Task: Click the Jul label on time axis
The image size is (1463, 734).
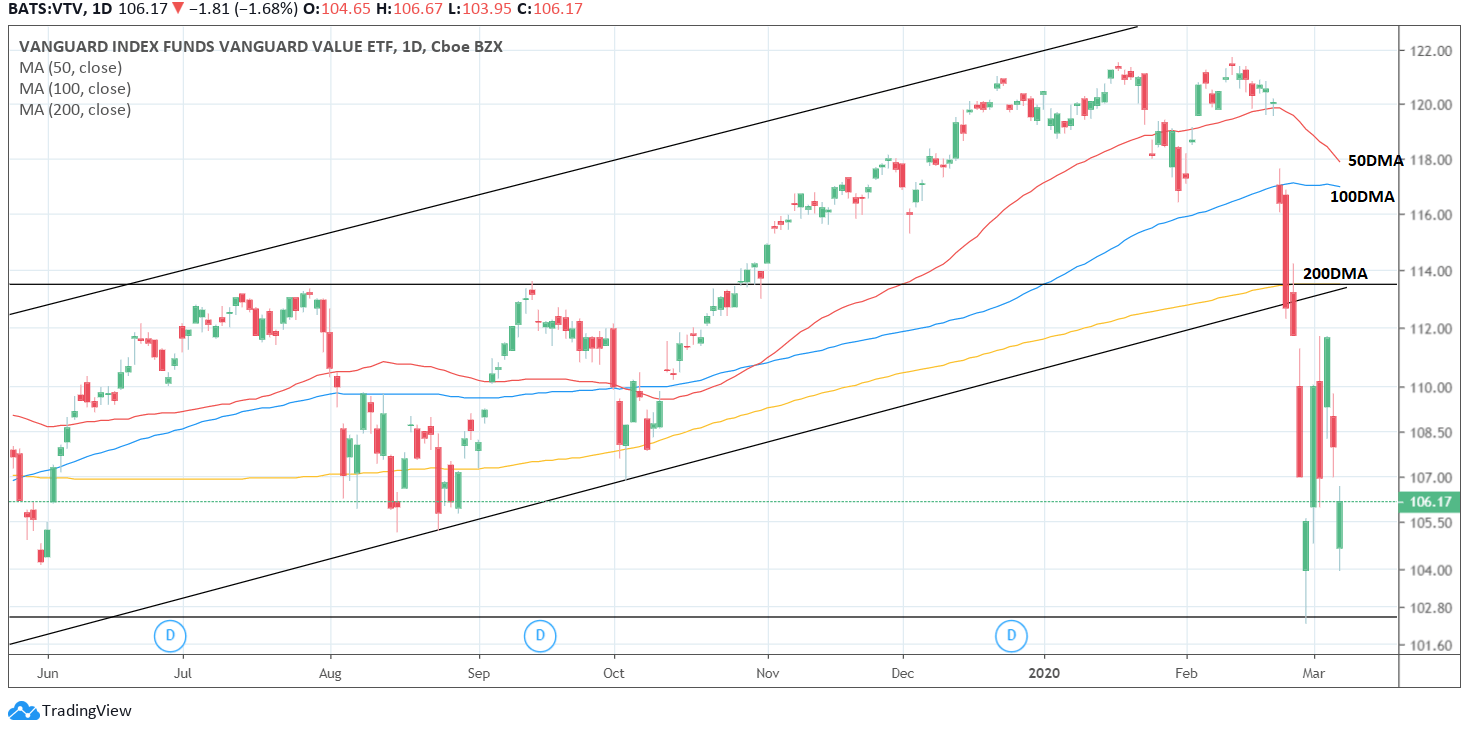Action: click(184, 674)
